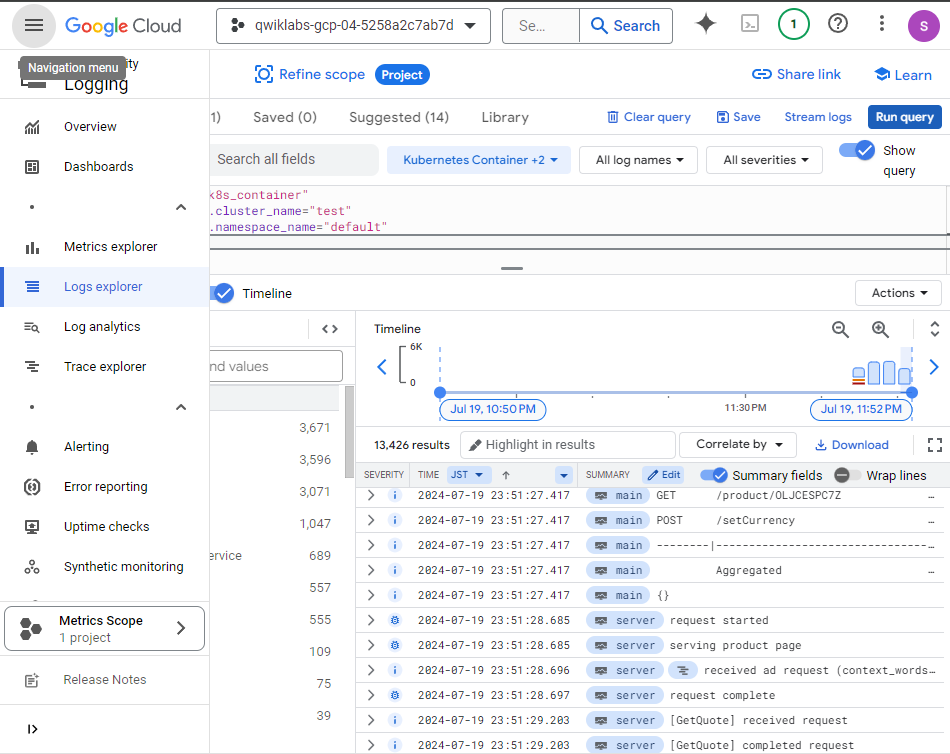Open Logs explorer in sidebar
This screenshot has width=950, height=754.
[x=104, y=287]
